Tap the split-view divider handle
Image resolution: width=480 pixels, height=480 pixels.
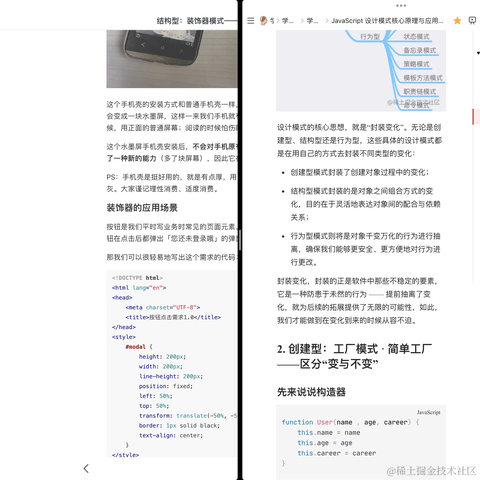point(240,240)
